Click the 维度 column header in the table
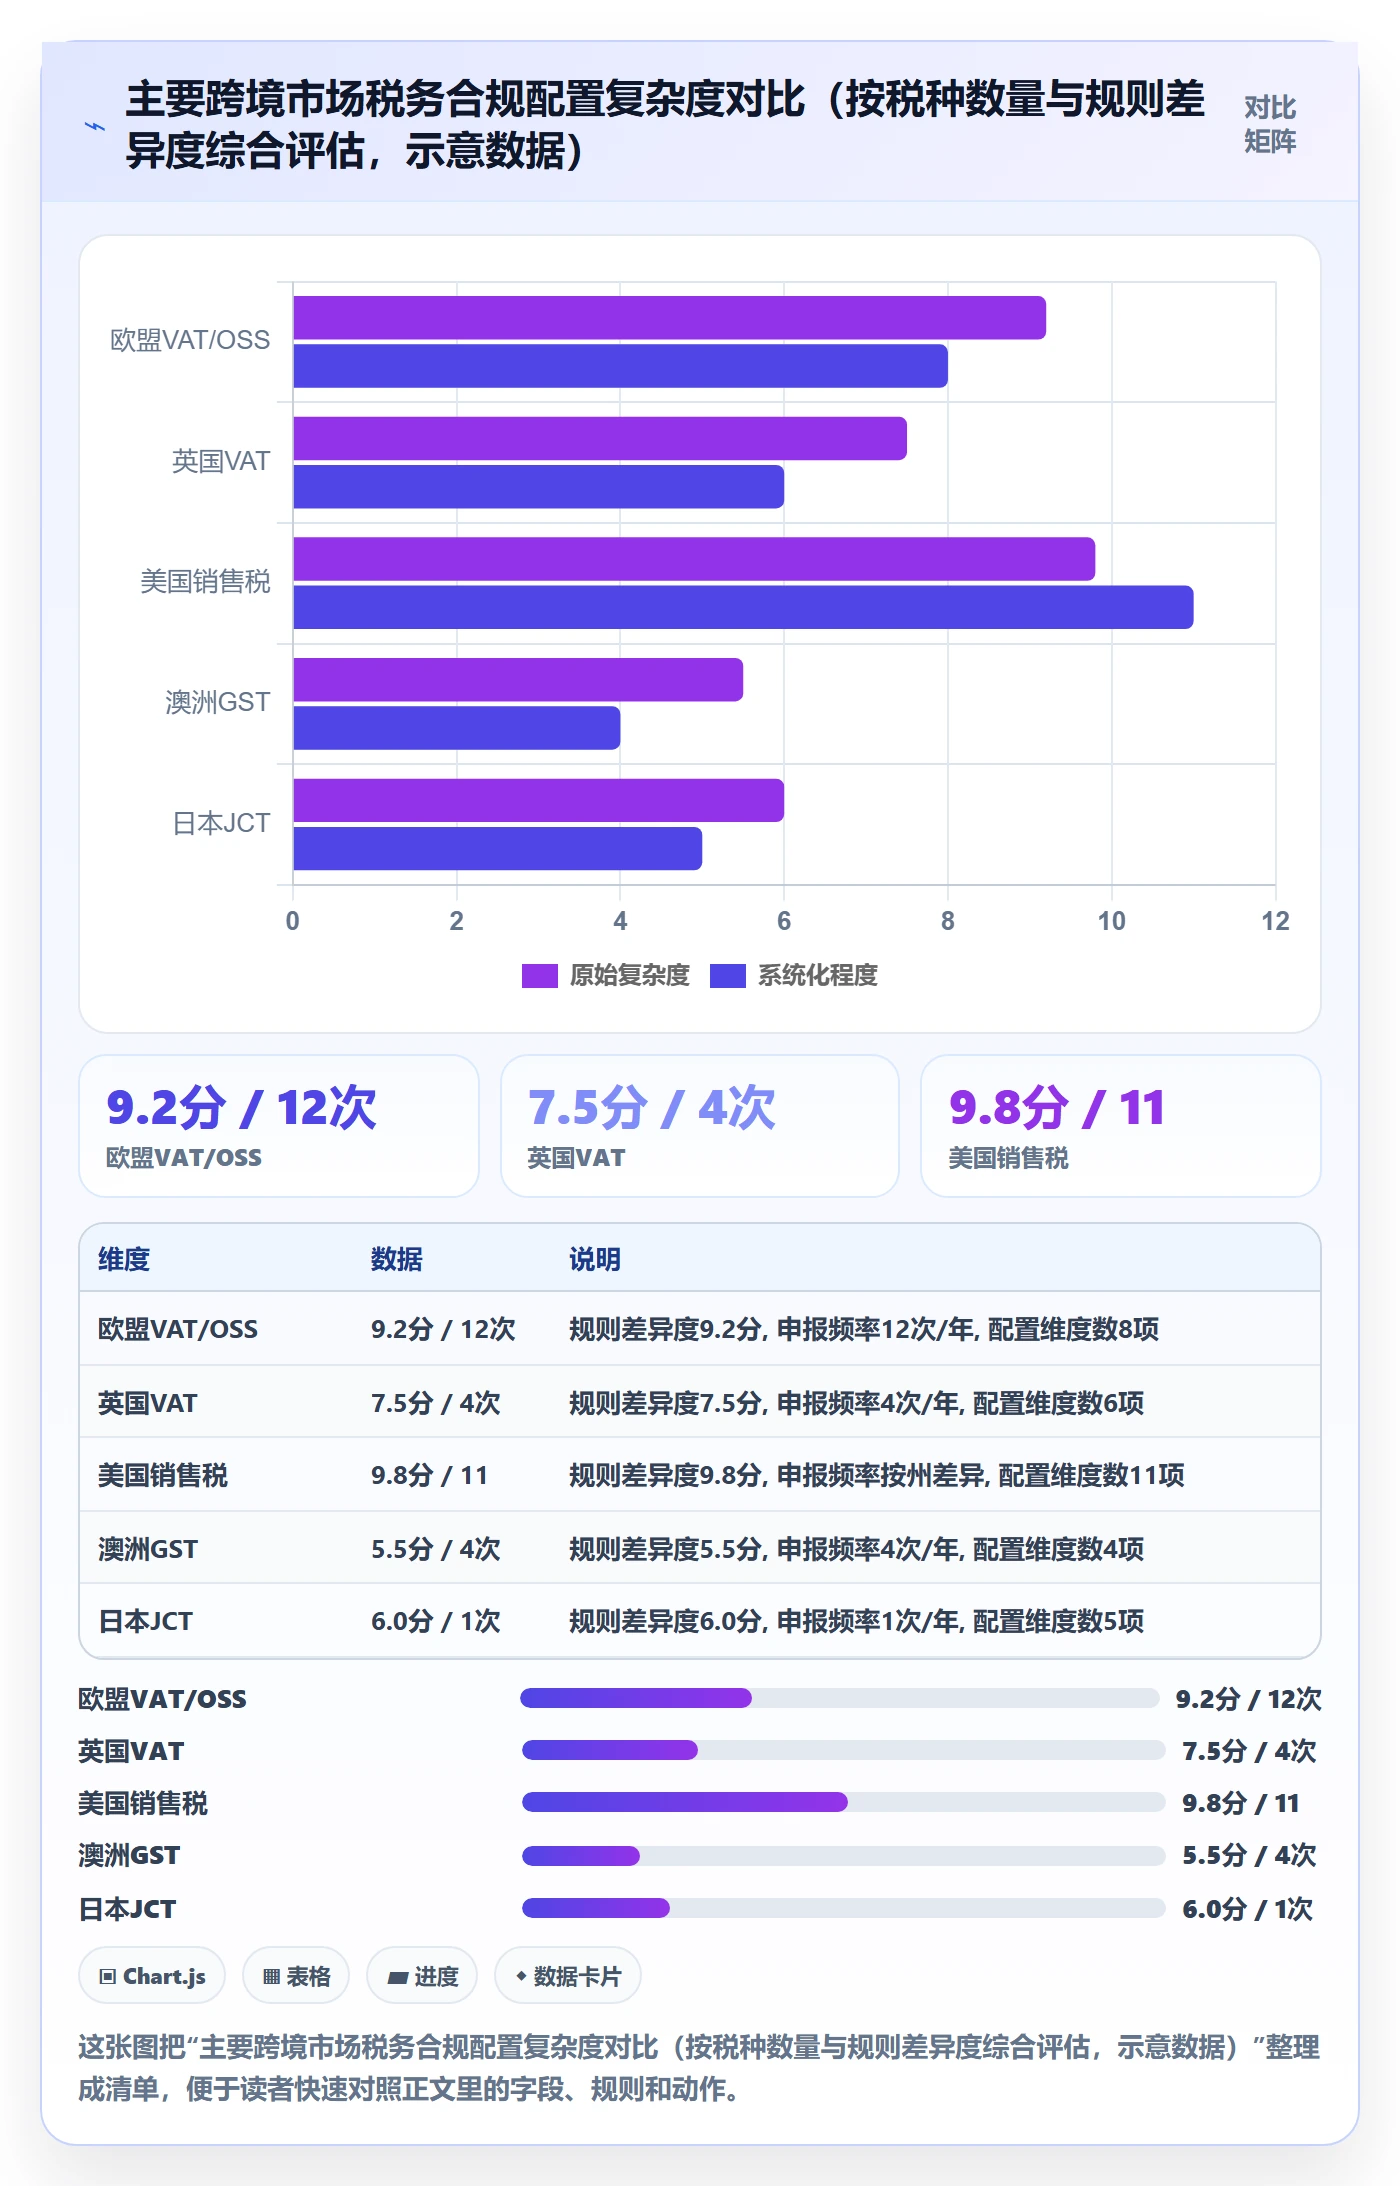This screenshot has width=1400, height=2186. [x=124, y=1259]
